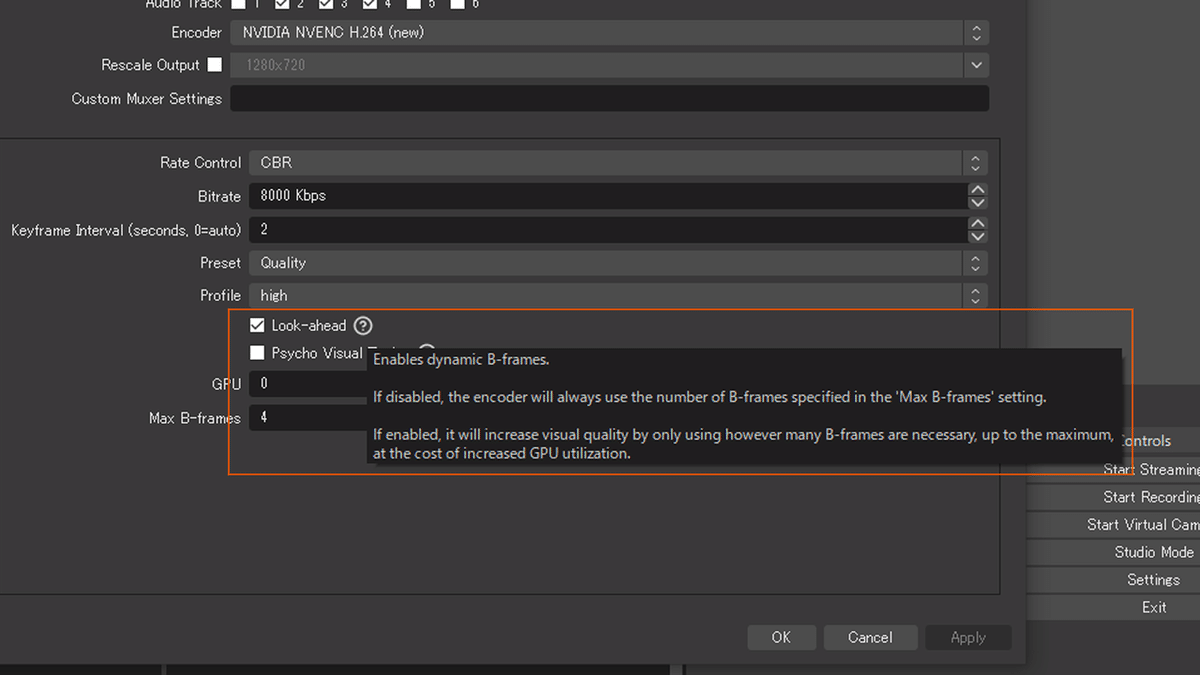The height and width of the screenshot is (675, 1200).
Task: Decrease Keyframe Interval with down arrow
Action: pyautogui.click(x=978, y=237)
